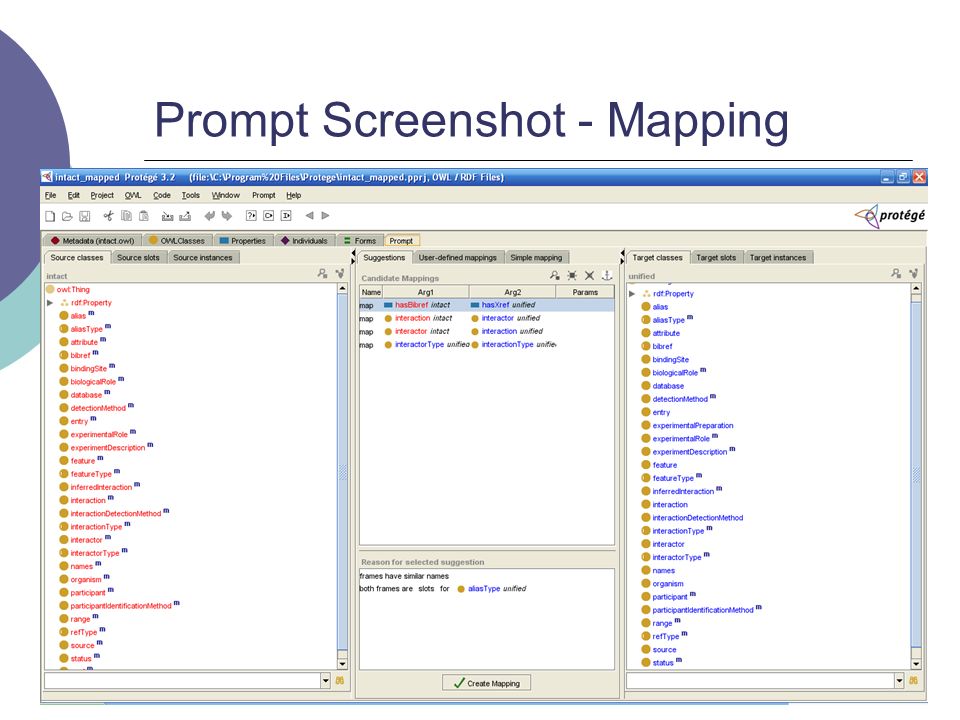The image size is (960, 720).
Task: Open the Source slots tab
Action: pyautogui.click(x=138, y=258)
